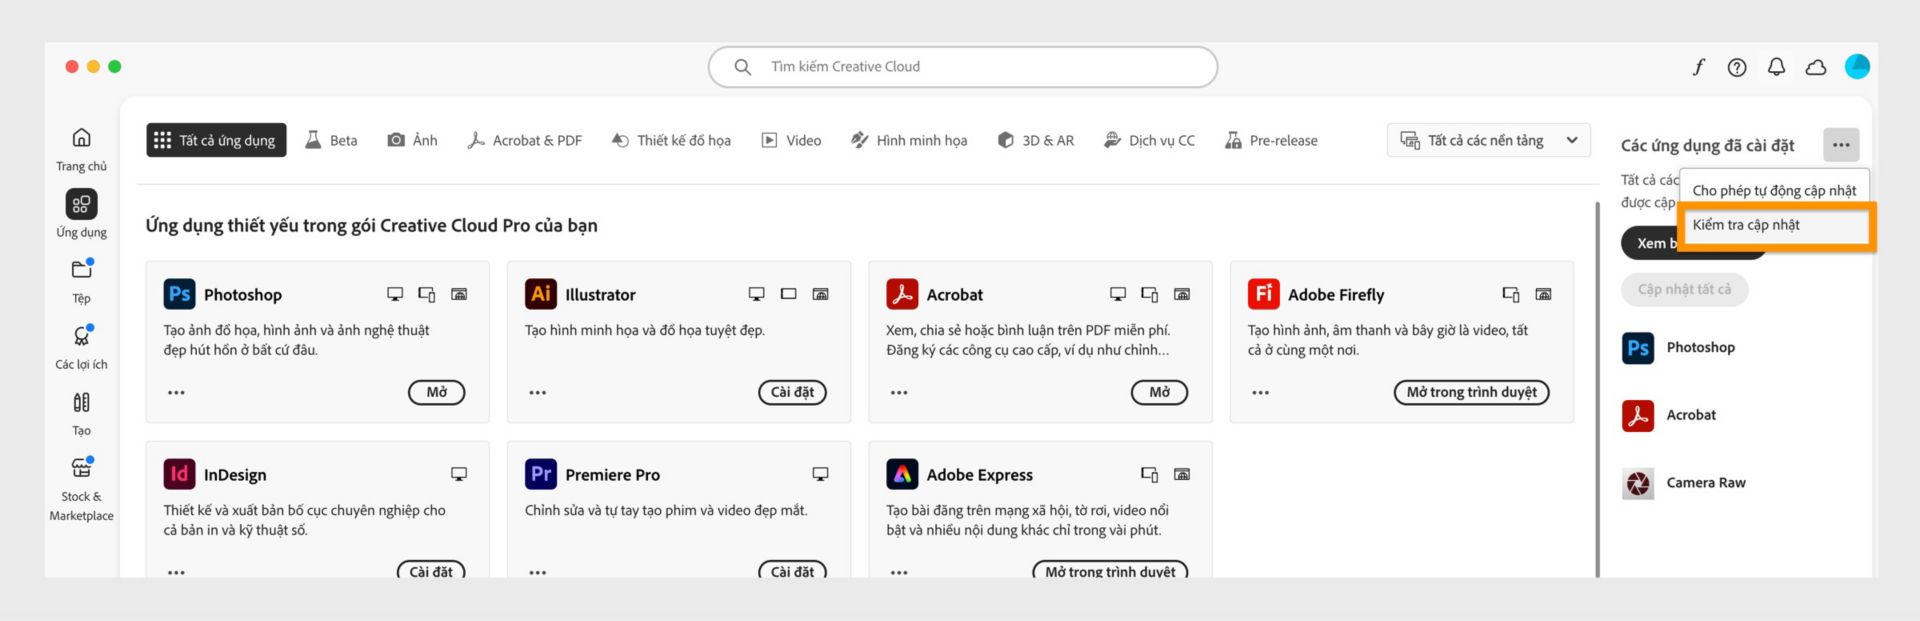The image size is (1920, 621).
Task: Select the Video category tab
Action: click(x=791, y=140)
